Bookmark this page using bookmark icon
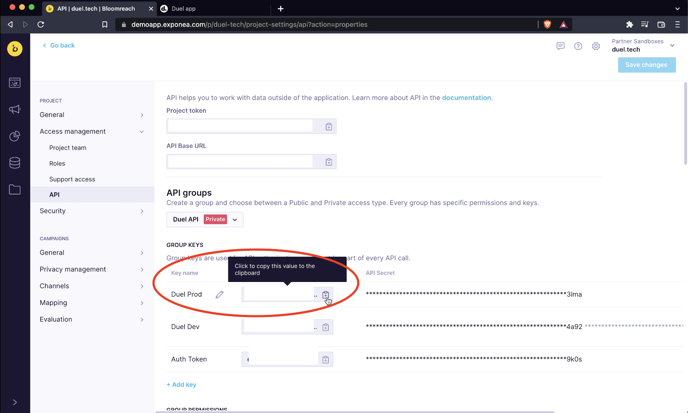The image size is (688, 413). click(x=104, y=25)
